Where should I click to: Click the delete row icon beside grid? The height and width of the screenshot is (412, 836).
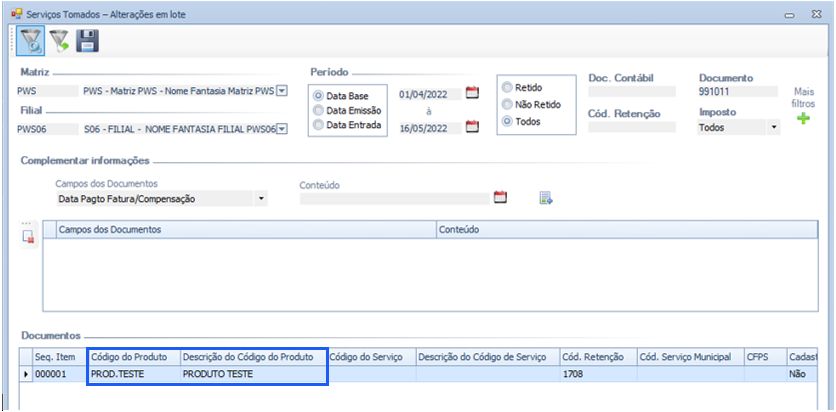pos(28,238)
